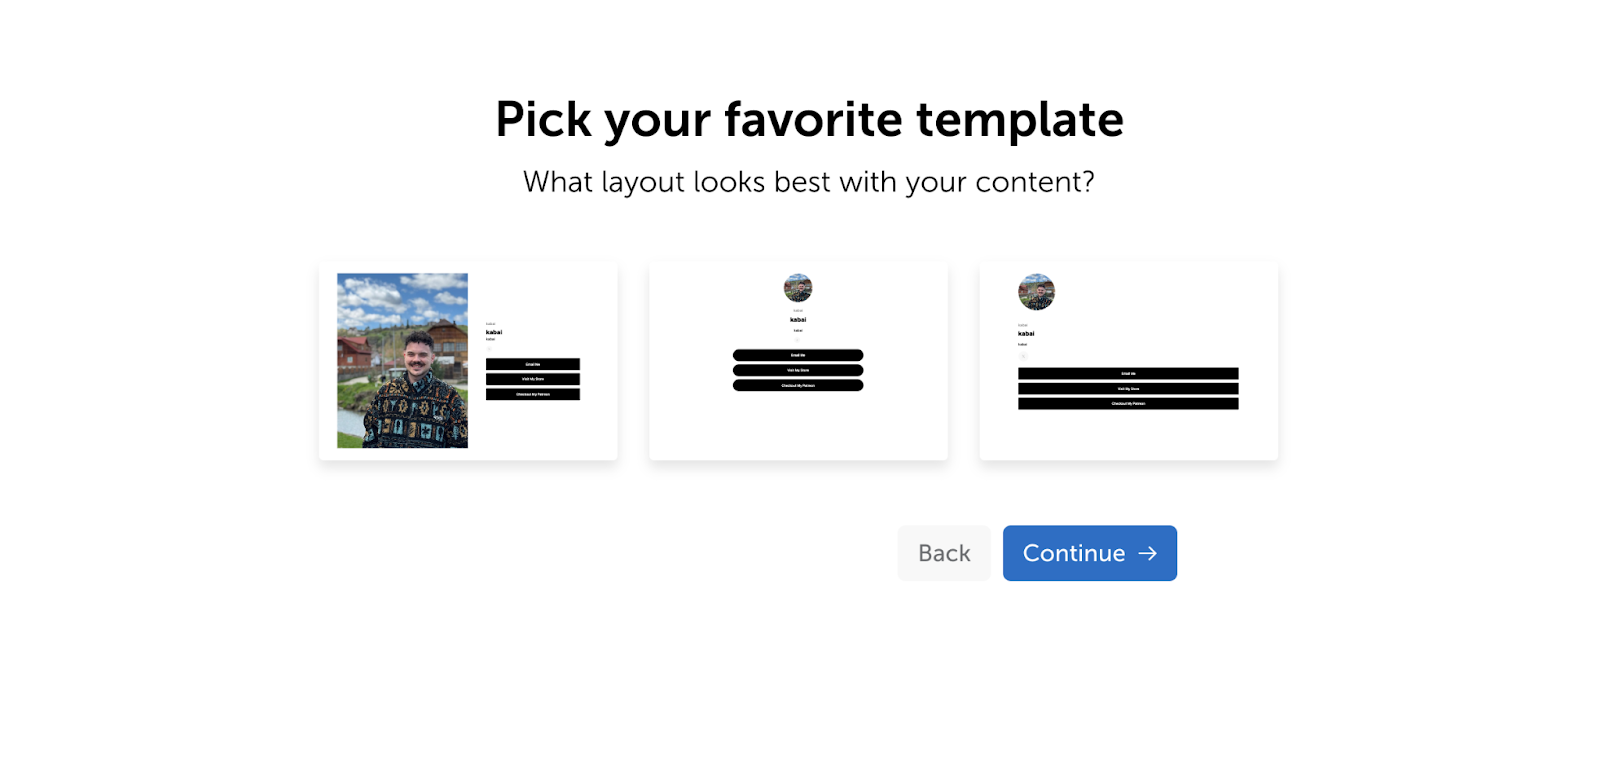Click the wide "Visit My Store" bar in the right template
This screenshot has height=768, width=1600.
[1128, 389]
